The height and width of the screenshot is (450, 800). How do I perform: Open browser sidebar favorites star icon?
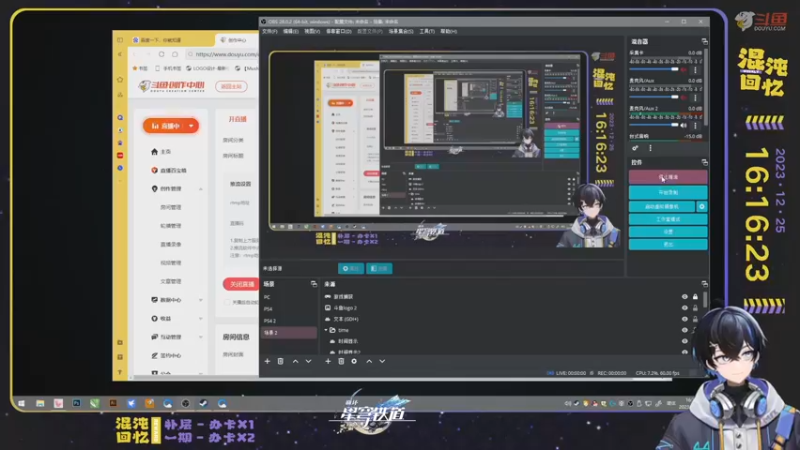tap(120, 80)
